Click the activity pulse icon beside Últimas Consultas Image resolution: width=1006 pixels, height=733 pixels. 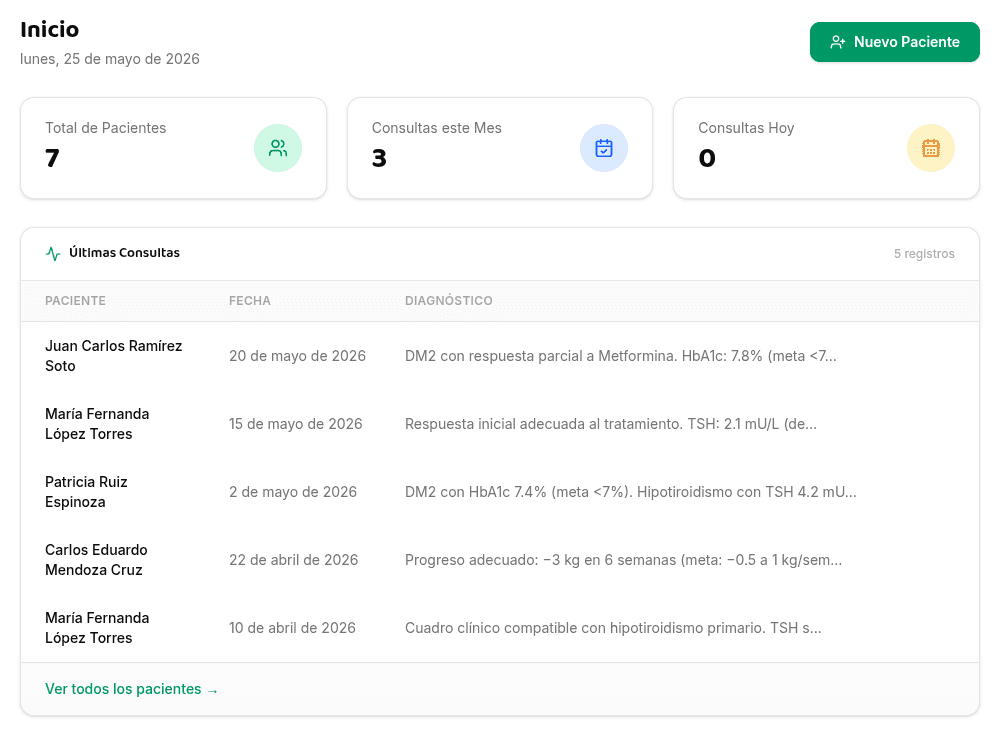pos(53,254)
